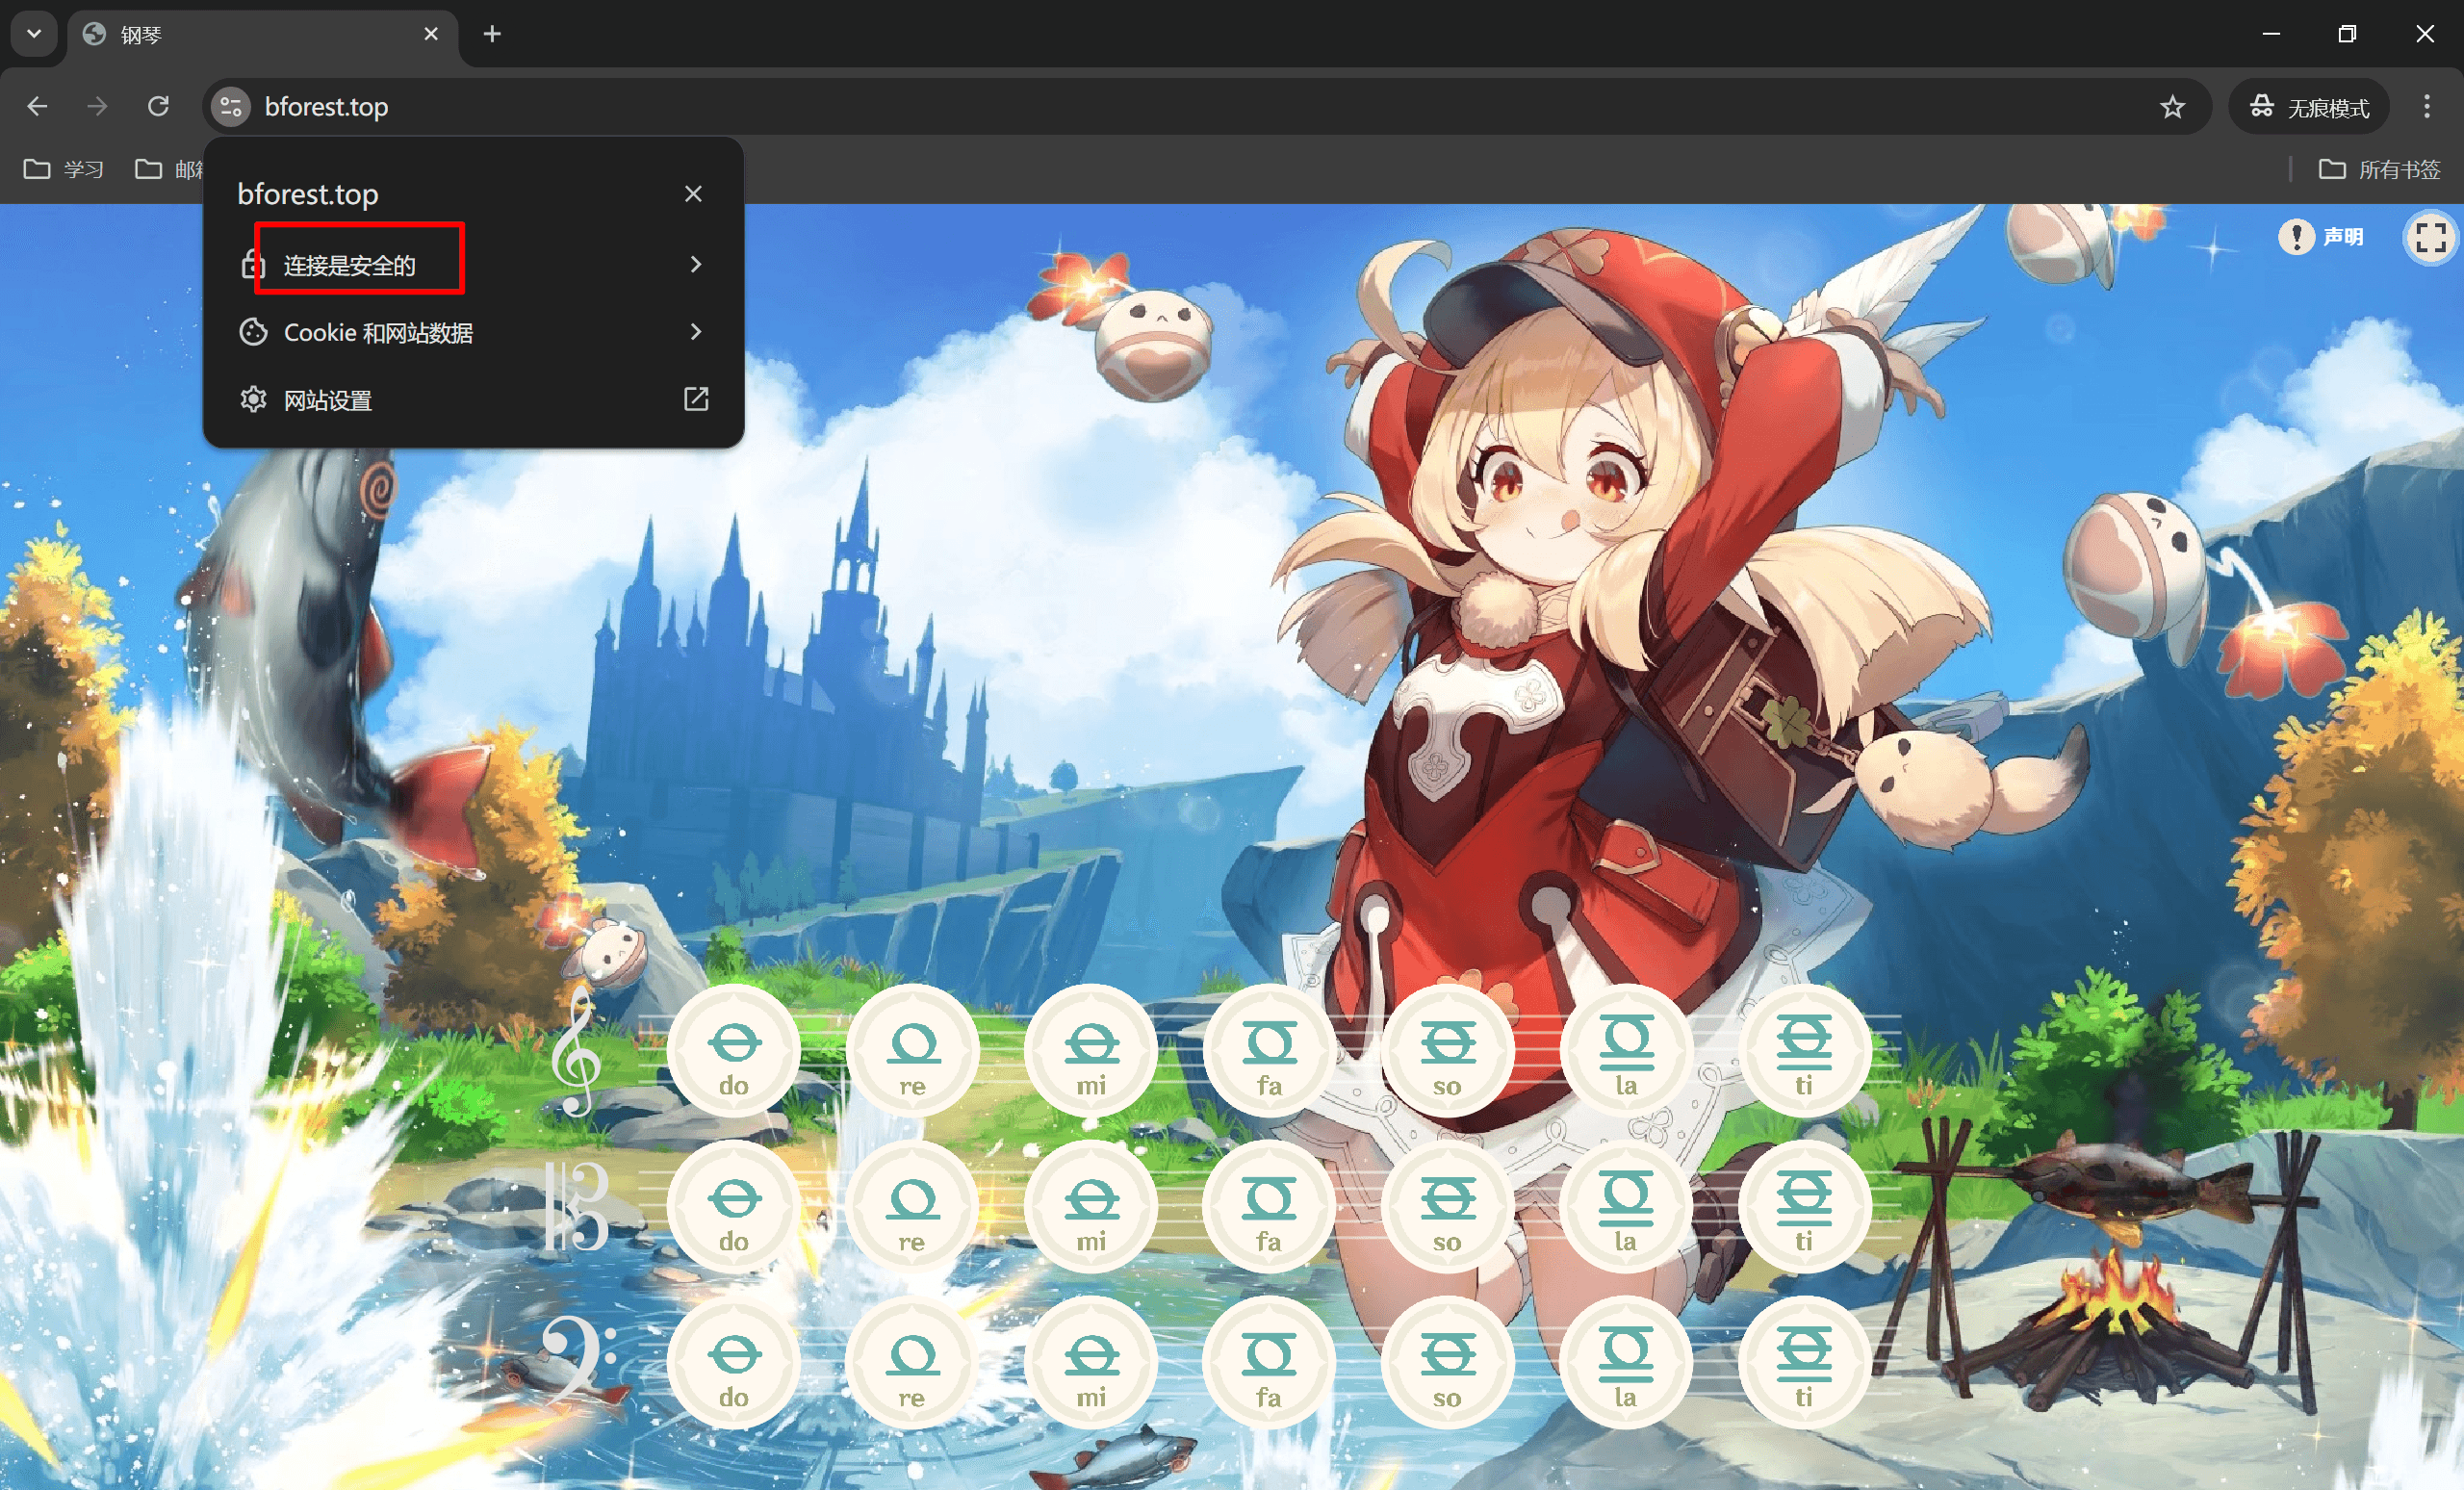Play the bottom row la note
Screen dimensions: 2464x1490
pyautogui.click(x=1626, y=1362)
